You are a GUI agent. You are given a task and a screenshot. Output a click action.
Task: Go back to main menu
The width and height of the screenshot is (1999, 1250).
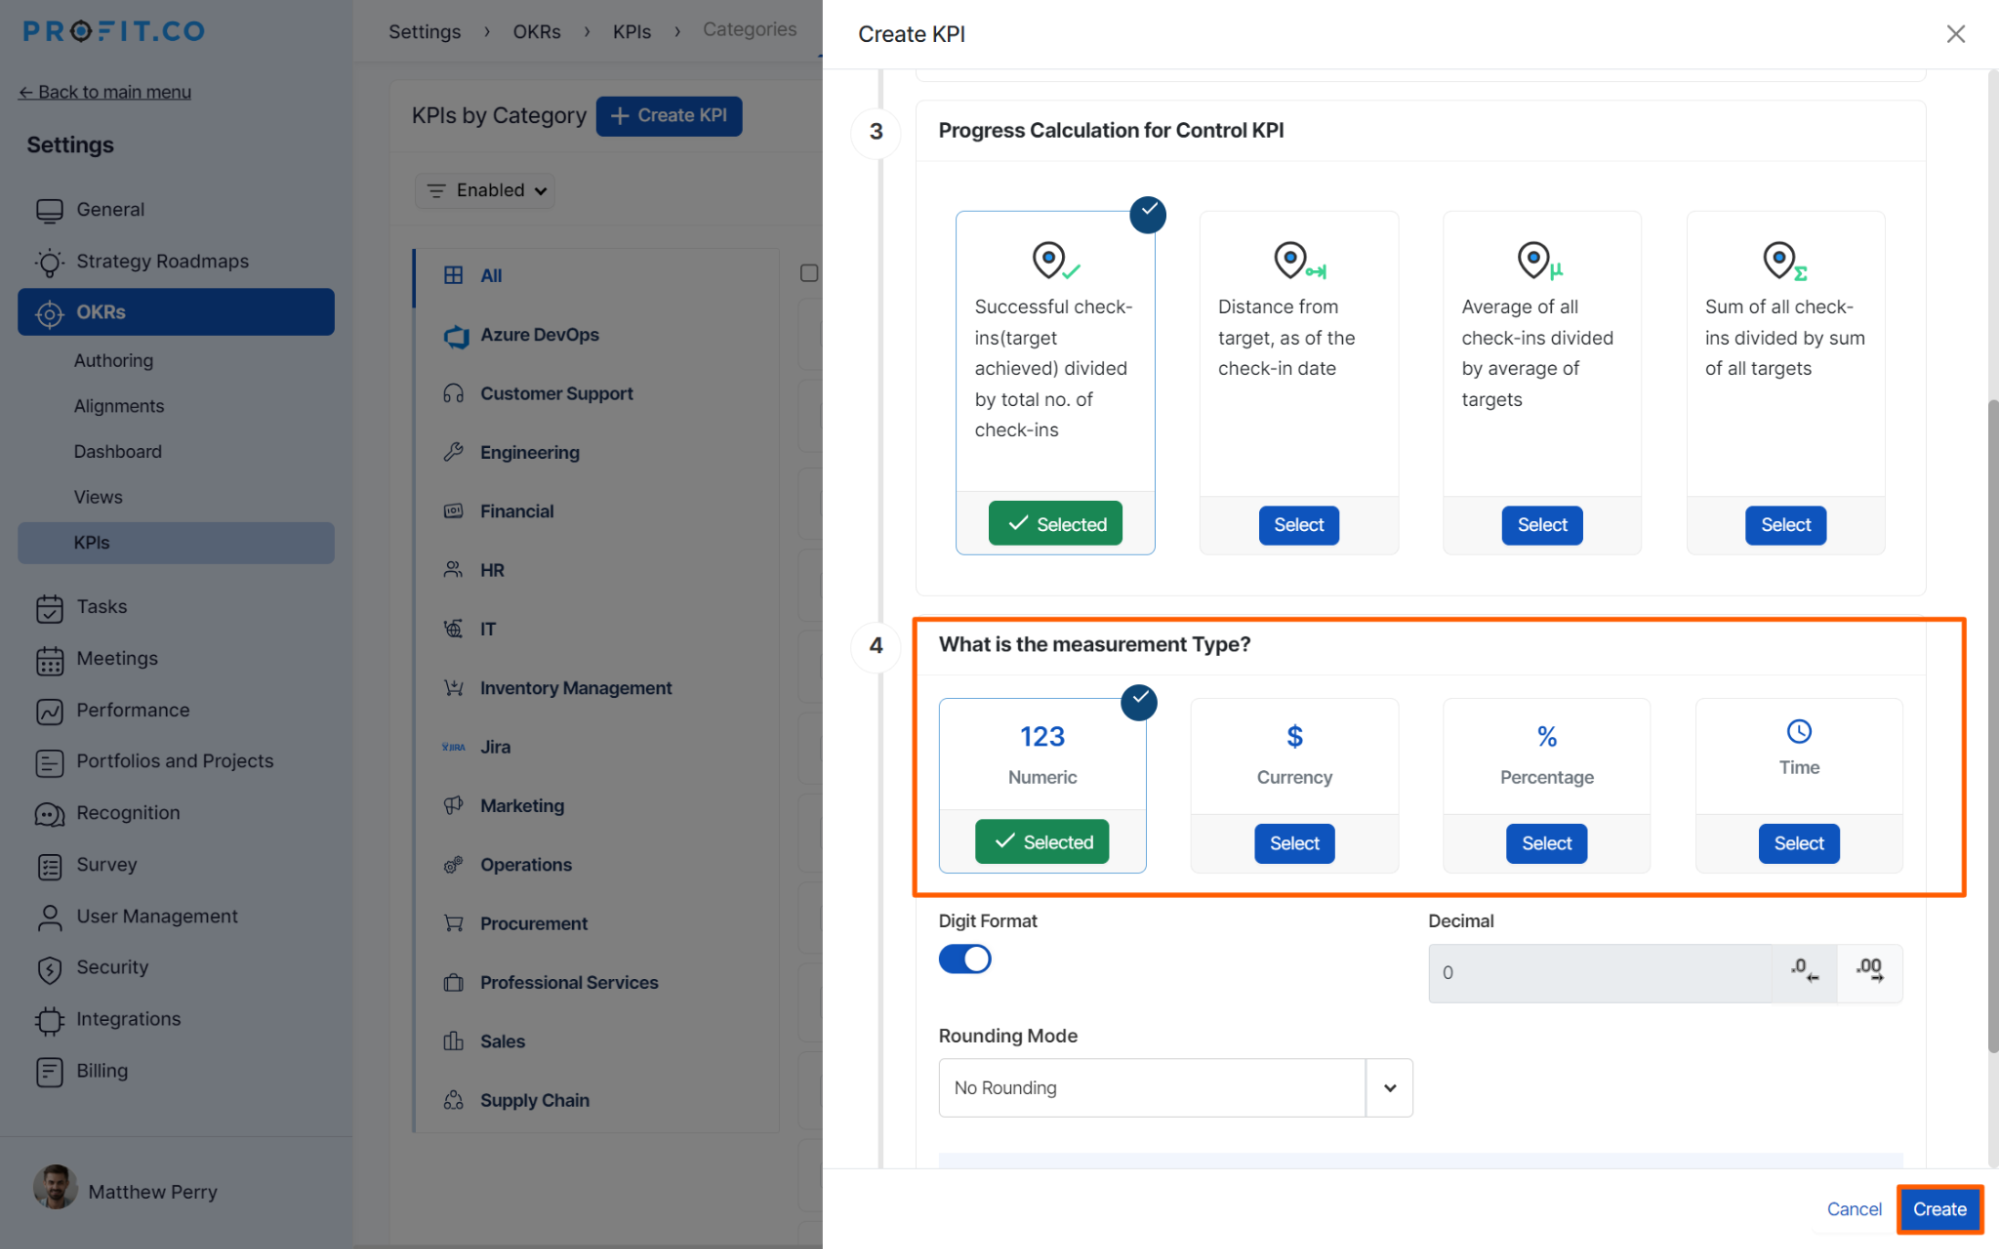104,91
